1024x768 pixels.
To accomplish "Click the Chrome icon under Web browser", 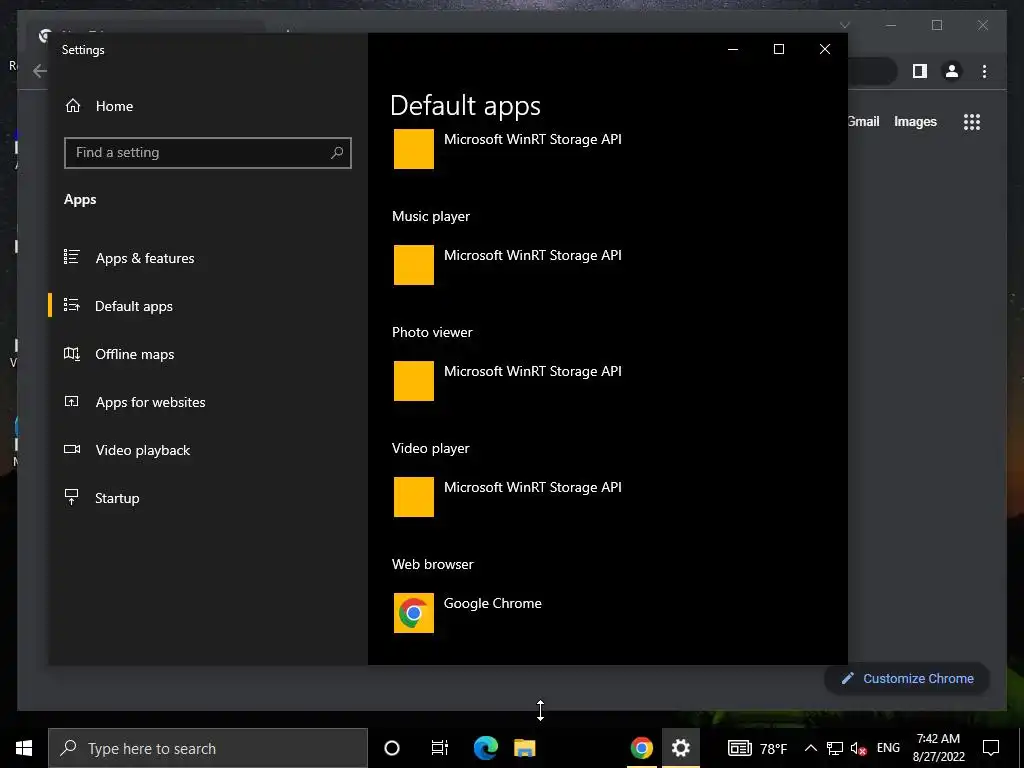I will tap(413, 613).
